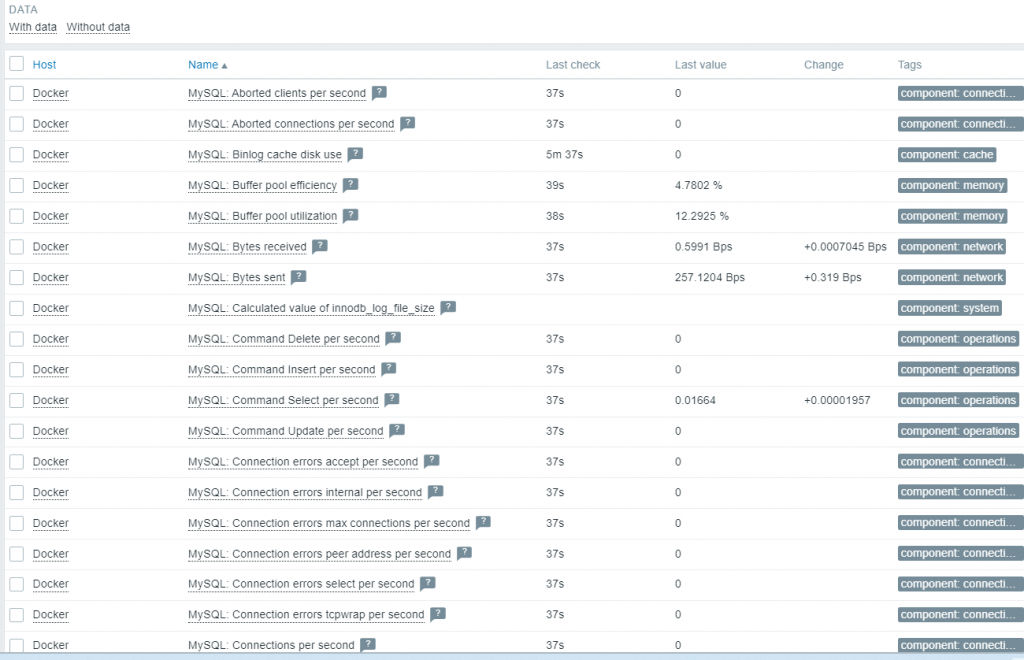Open MySQL: Connection errors tcpwrap per second

click(x=306, y=614)
